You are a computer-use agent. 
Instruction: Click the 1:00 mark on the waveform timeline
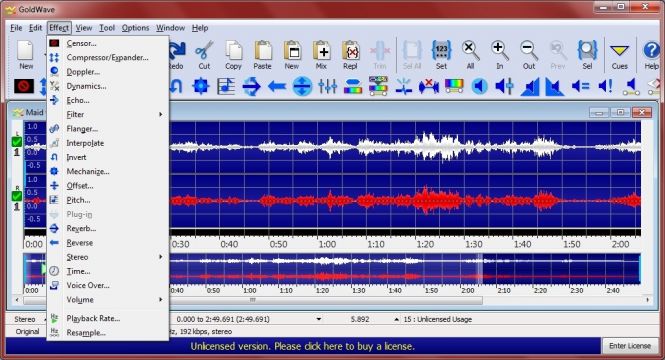327,244
